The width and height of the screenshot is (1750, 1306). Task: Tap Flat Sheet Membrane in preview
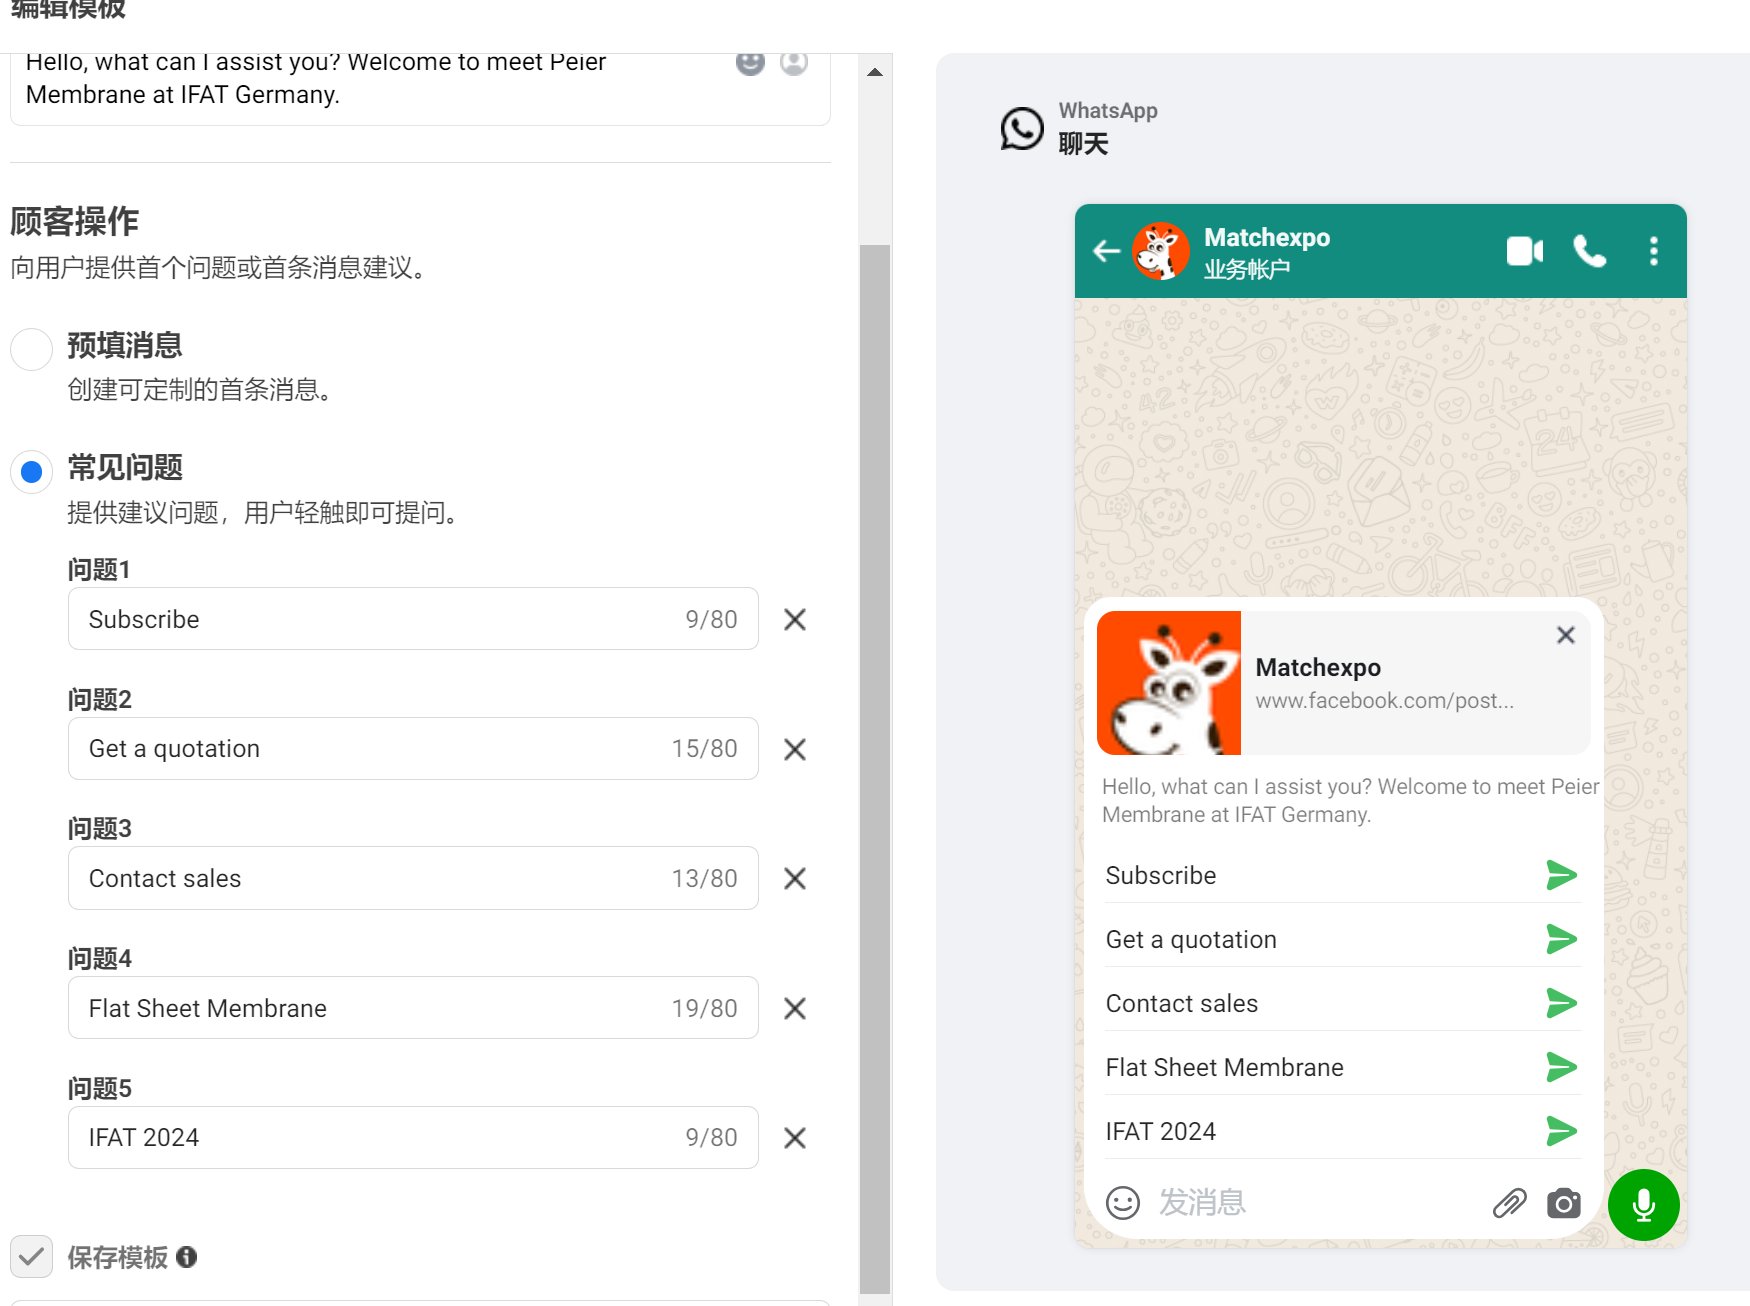point(1225,1067)
